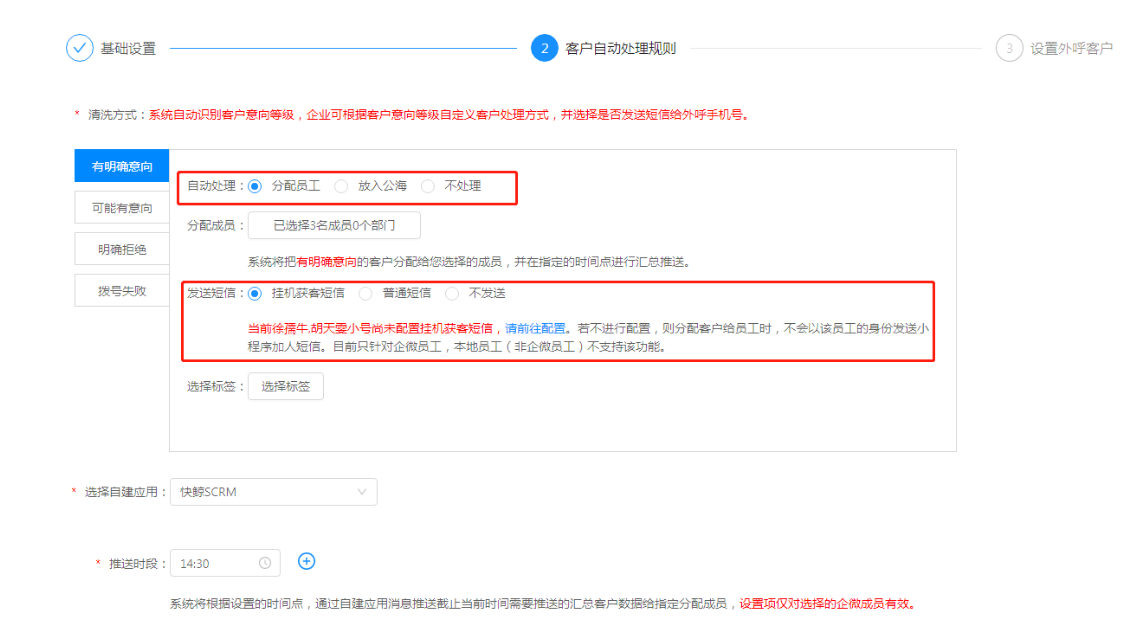Image resolution: width=1143 pixels, height=633 pixels.
Task: Select 挂机获客短信 radio option
Action: point(254,293)
